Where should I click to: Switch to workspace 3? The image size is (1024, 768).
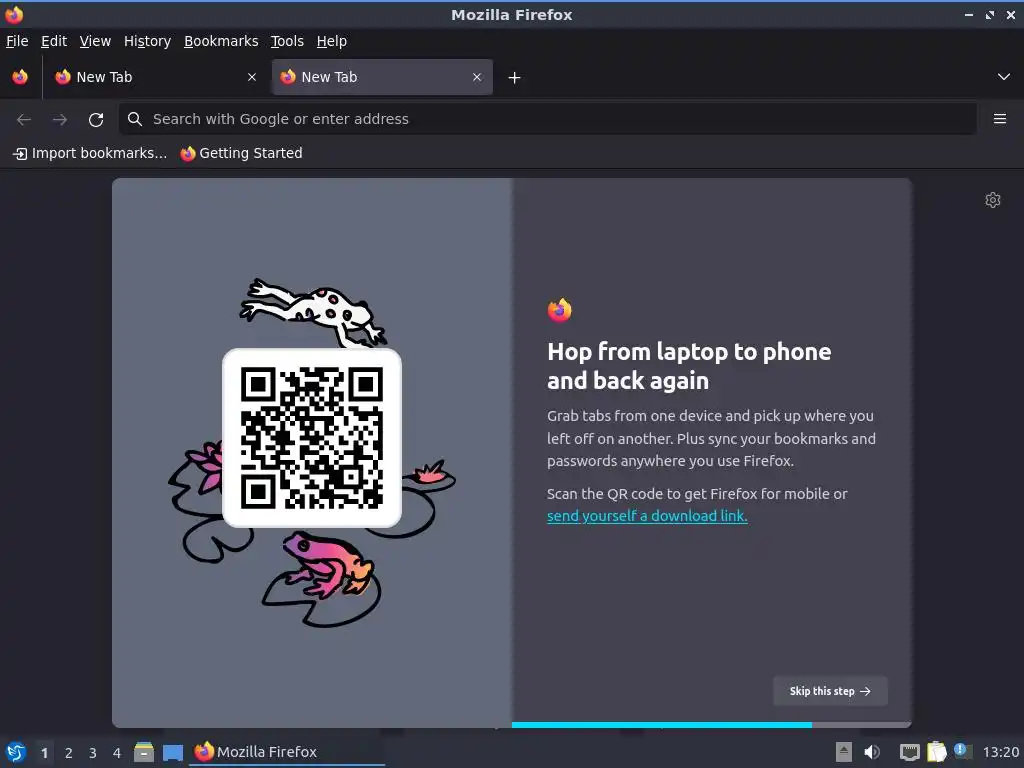(x=93, y=753)
